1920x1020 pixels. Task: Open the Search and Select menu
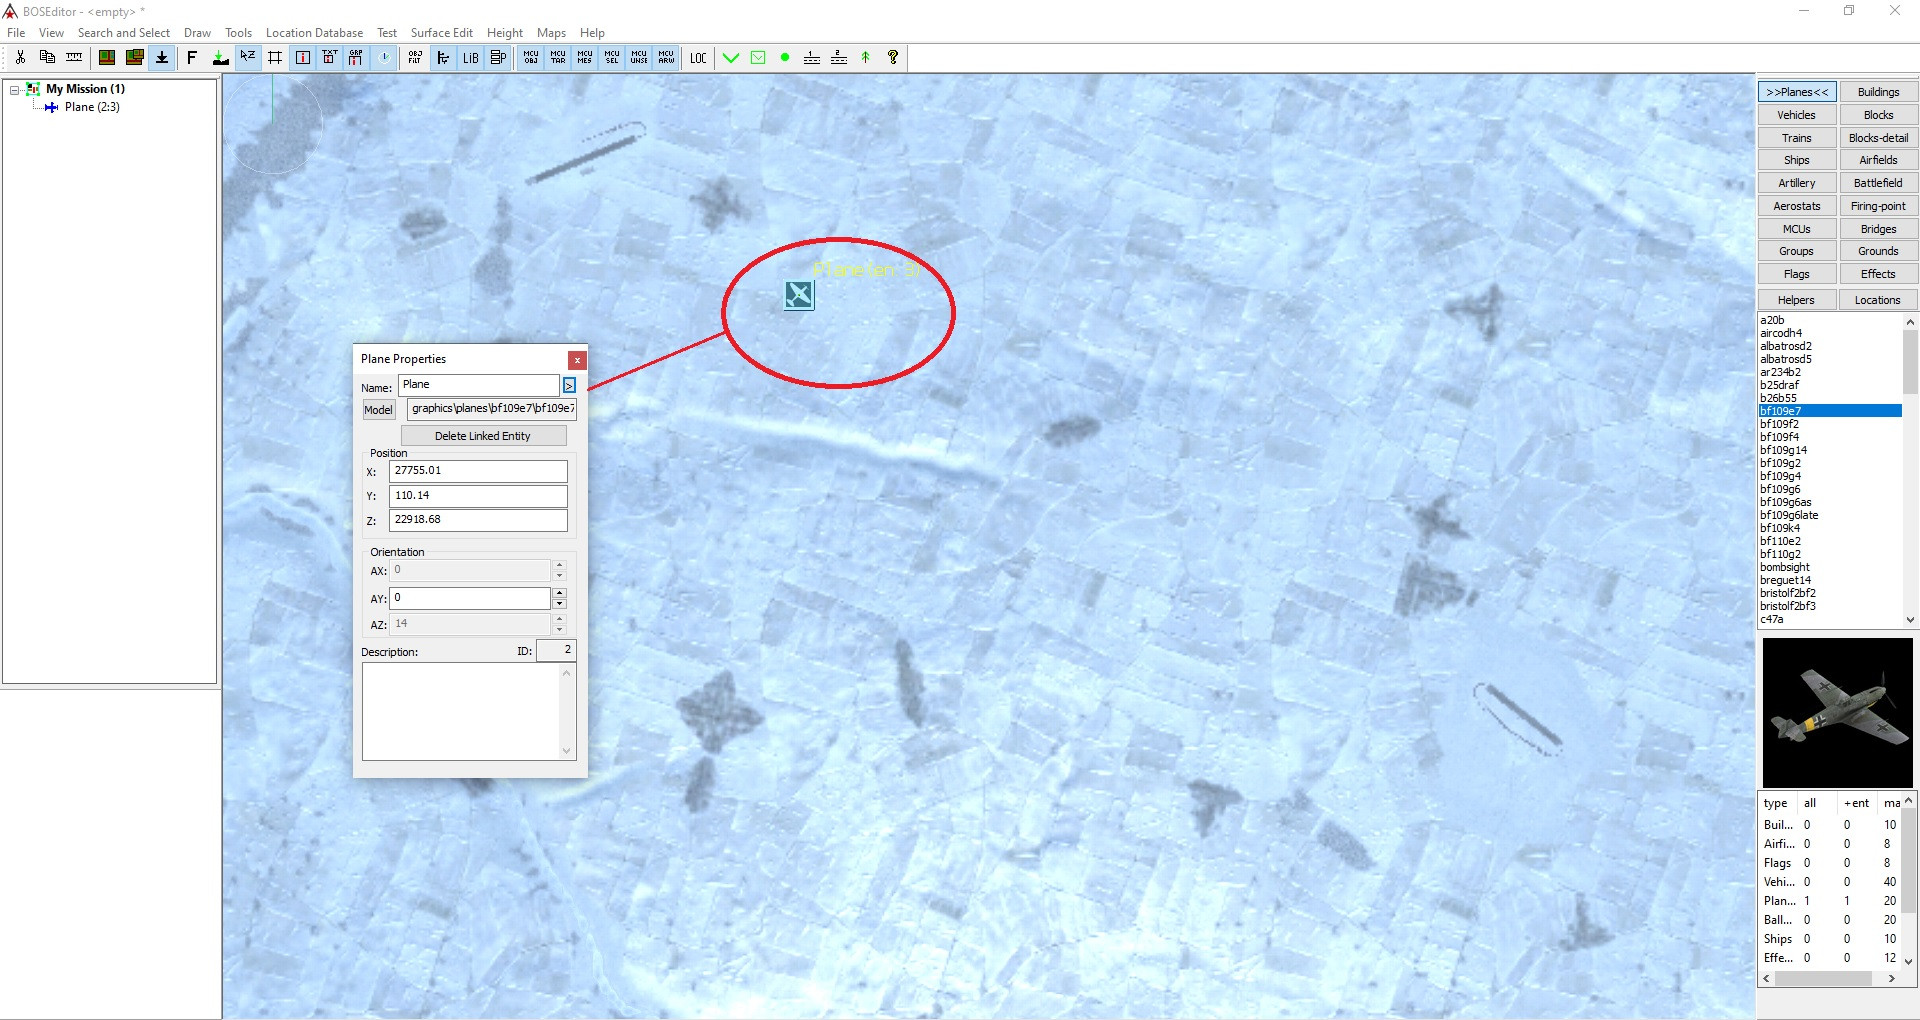(124, 33)
